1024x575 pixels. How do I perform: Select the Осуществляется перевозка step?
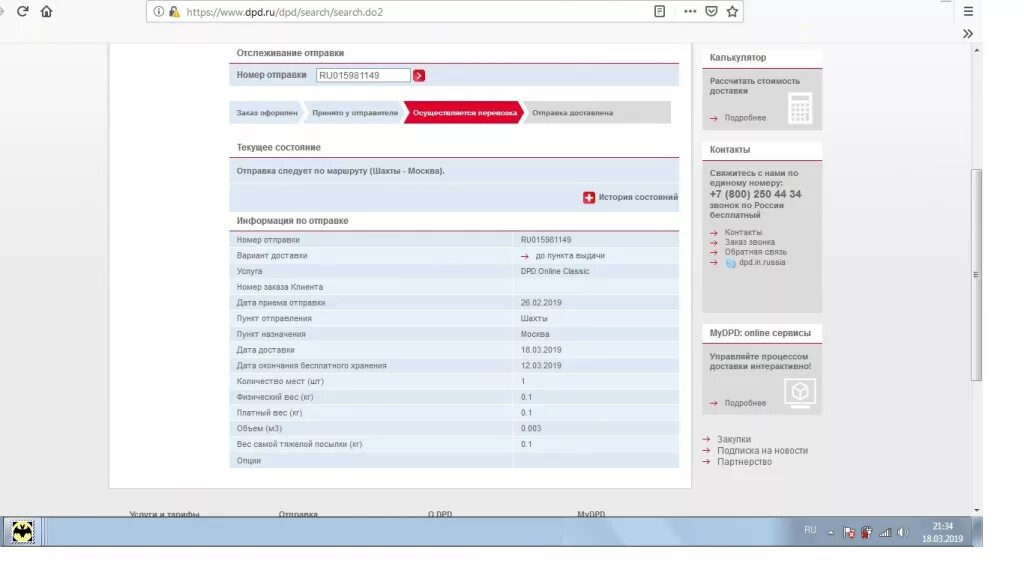click(464, 112)
